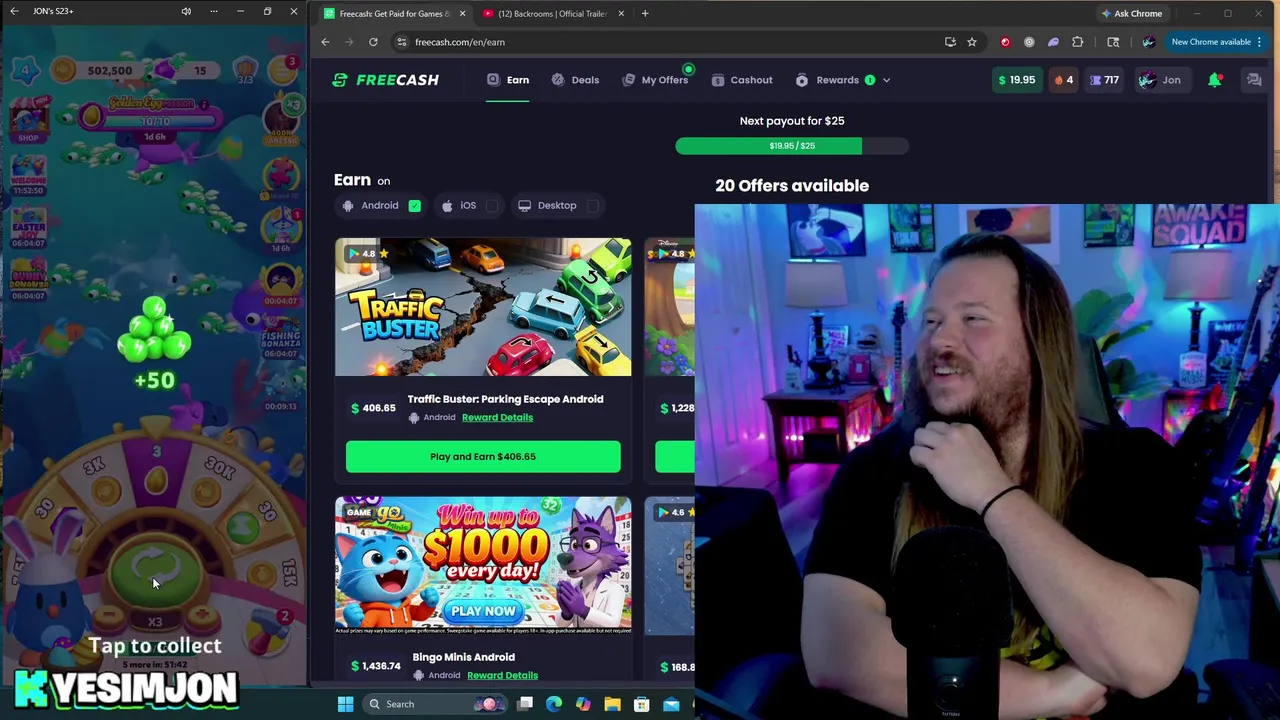1280x720 pixels.
Task: Open the tab search icon in Chrome toolbar
Action: tap(1113, 42)
